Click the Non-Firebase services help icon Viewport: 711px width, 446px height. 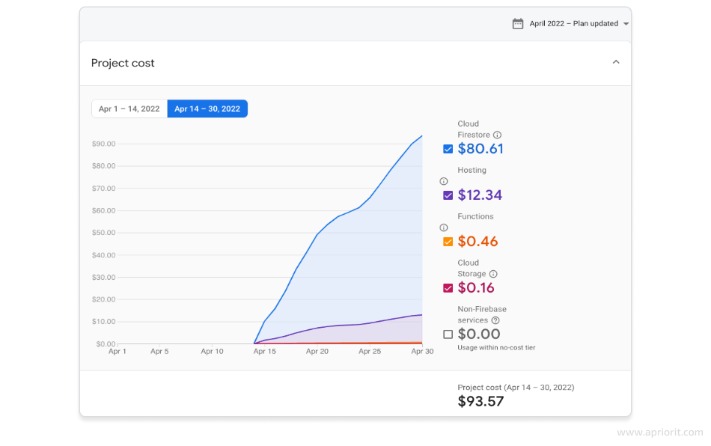(x=495, y=320)
